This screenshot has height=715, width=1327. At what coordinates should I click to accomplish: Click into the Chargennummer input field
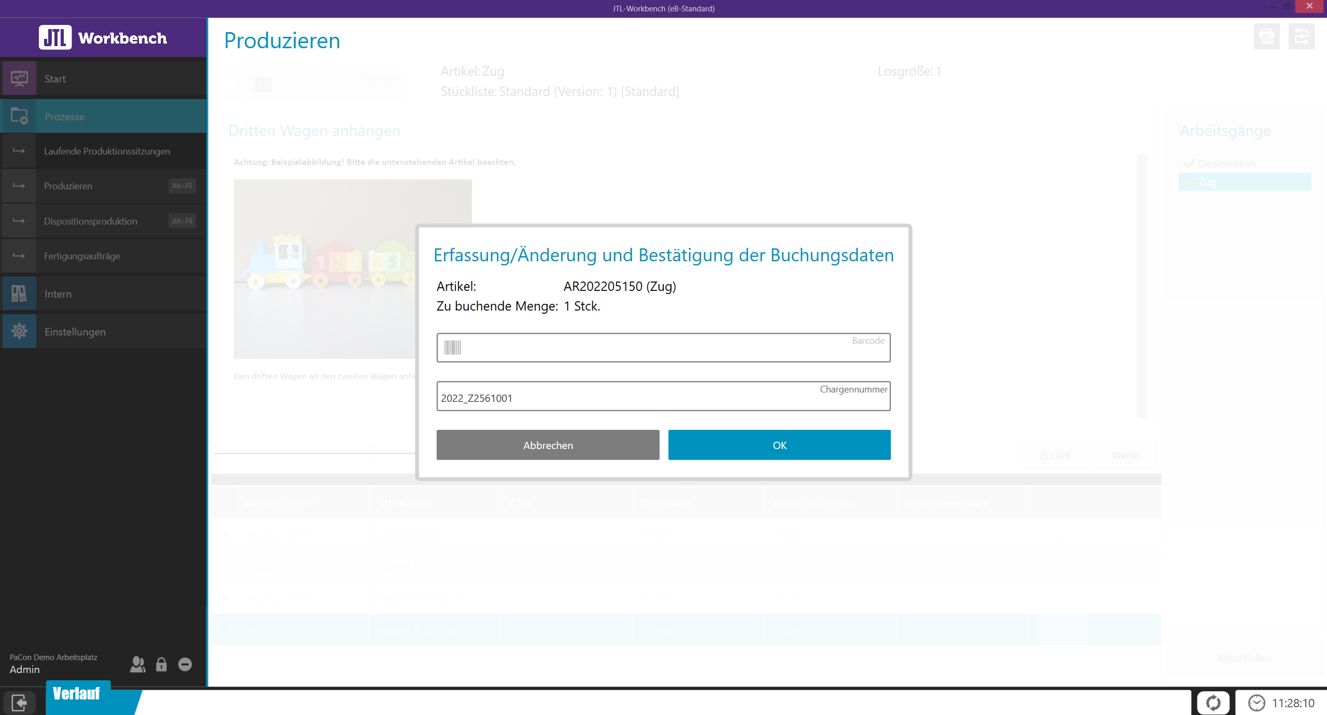[663, 397]
